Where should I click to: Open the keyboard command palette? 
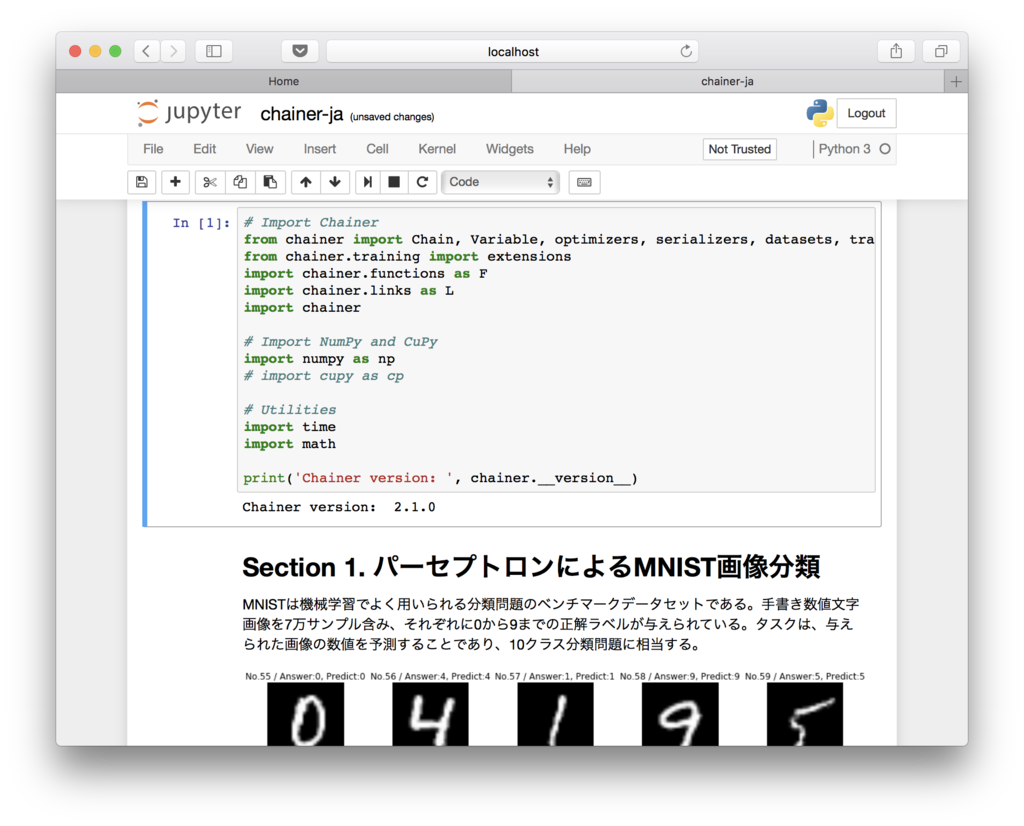[584, 182]
